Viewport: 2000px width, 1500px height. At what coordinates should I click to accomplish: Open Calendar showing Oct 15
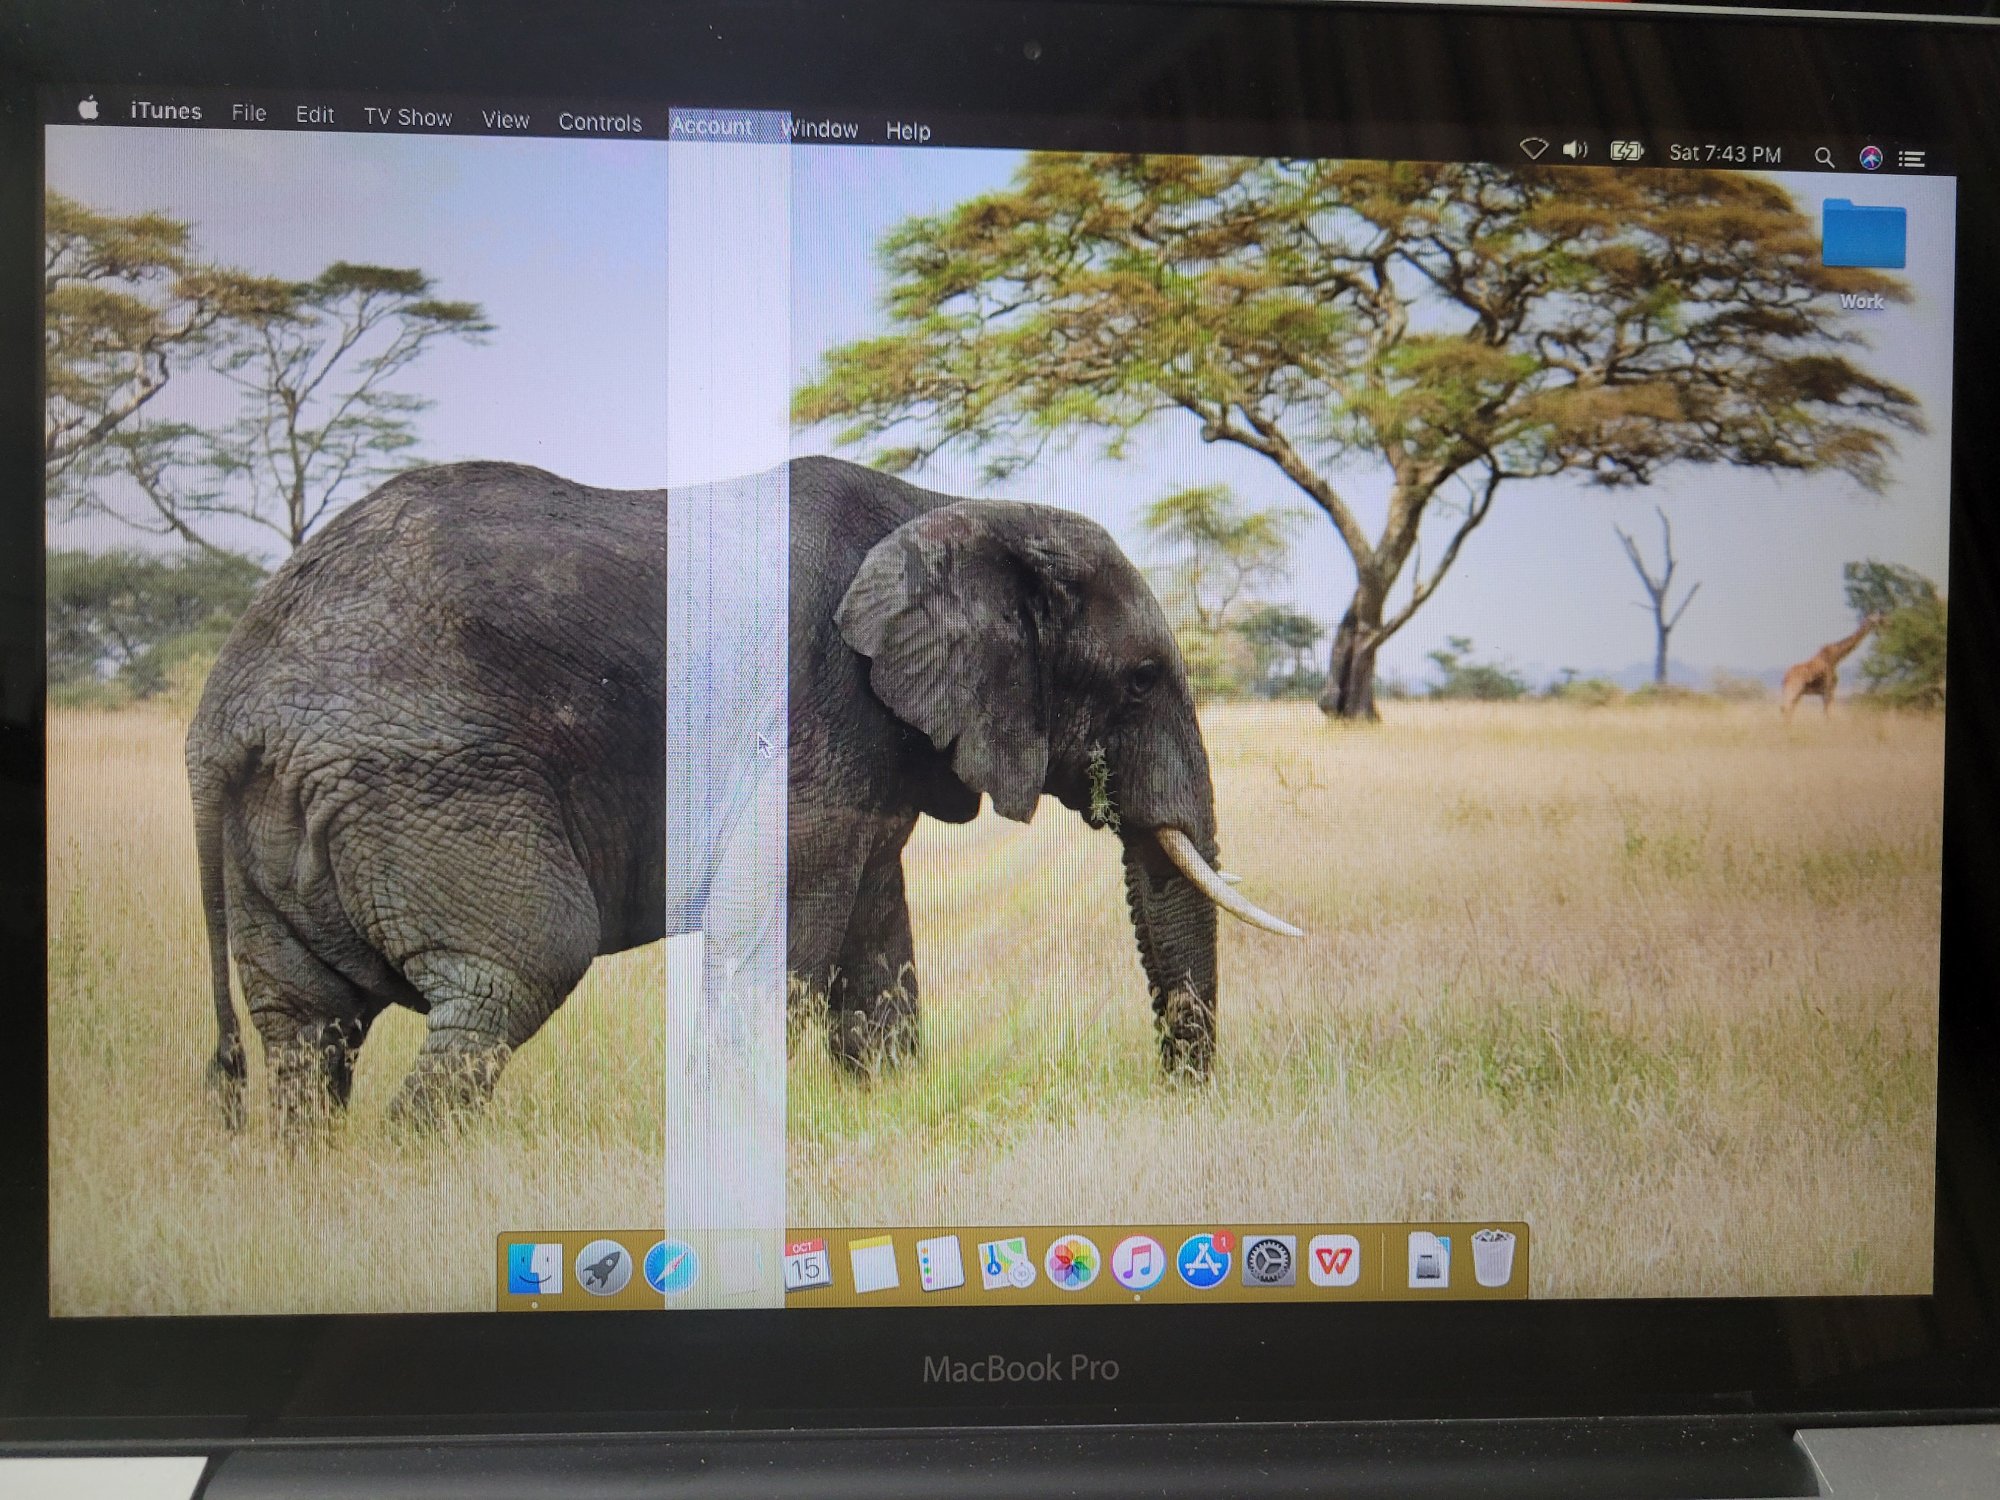coord(806,1265)
